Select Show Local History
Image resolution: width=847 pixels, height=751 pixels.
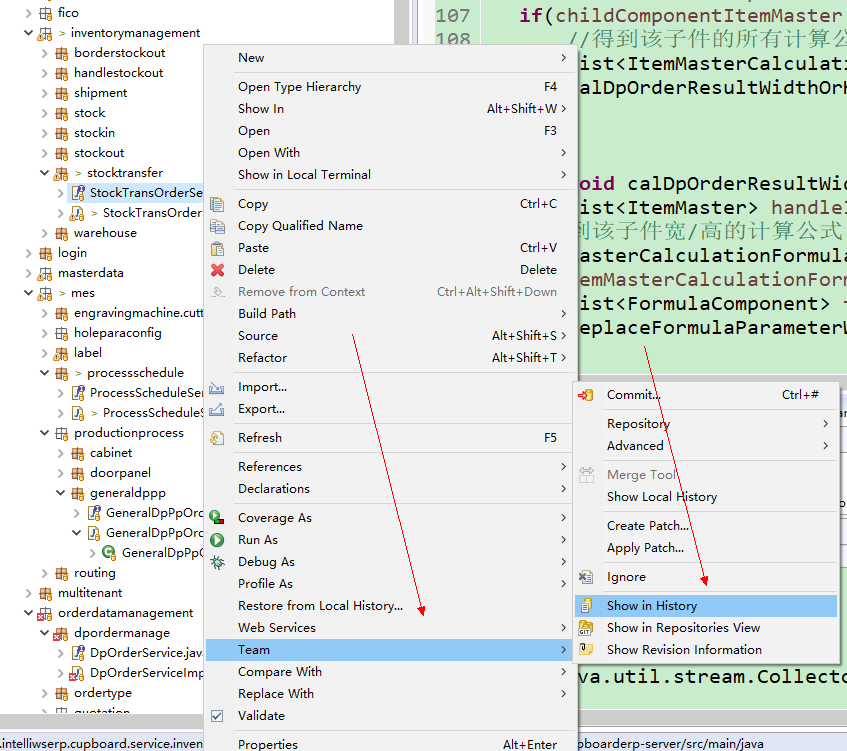[x=707, y=497]
